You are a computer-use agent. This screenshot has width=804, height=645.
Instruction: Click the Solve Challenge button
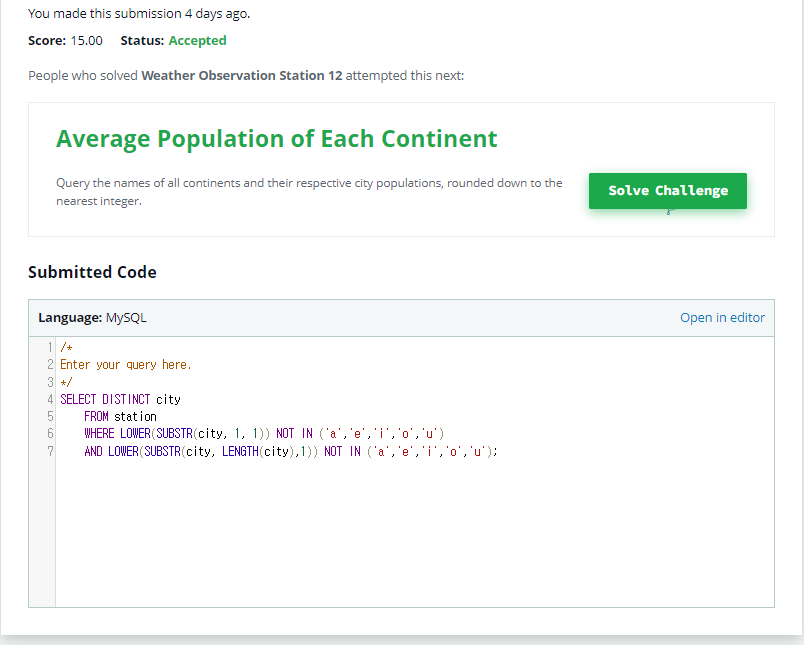click(668, 191)
